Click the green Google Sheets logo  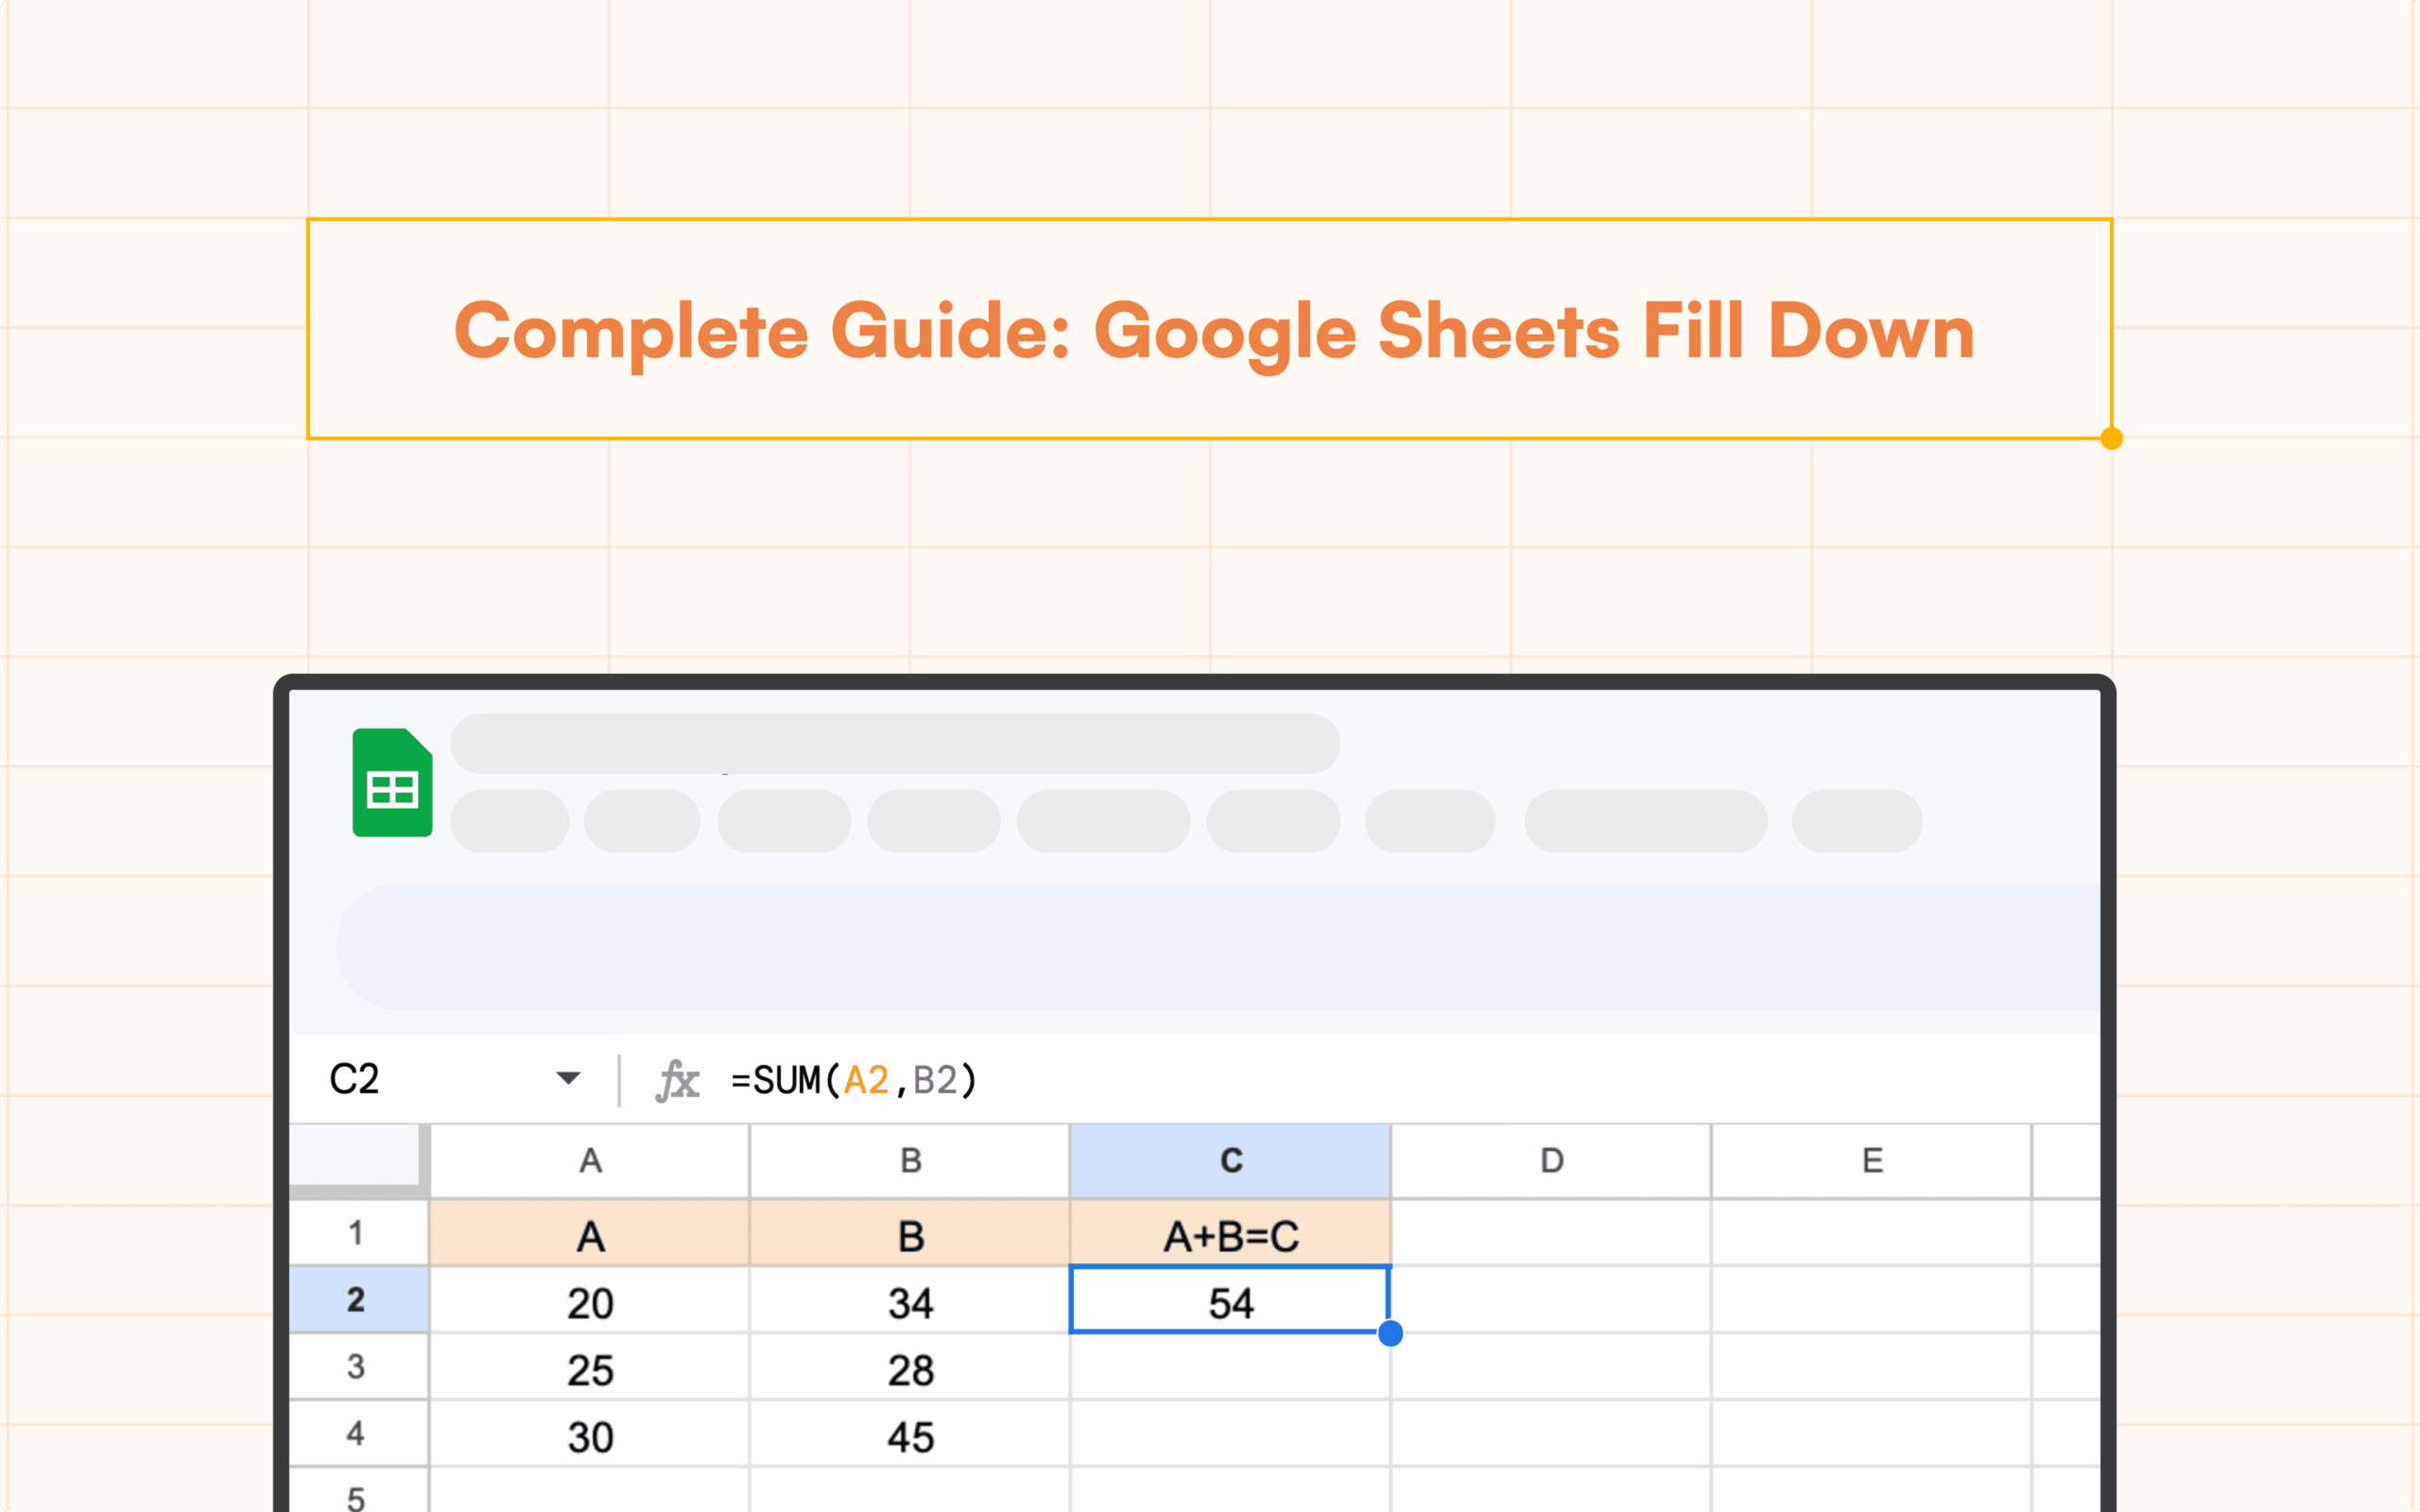392,783
